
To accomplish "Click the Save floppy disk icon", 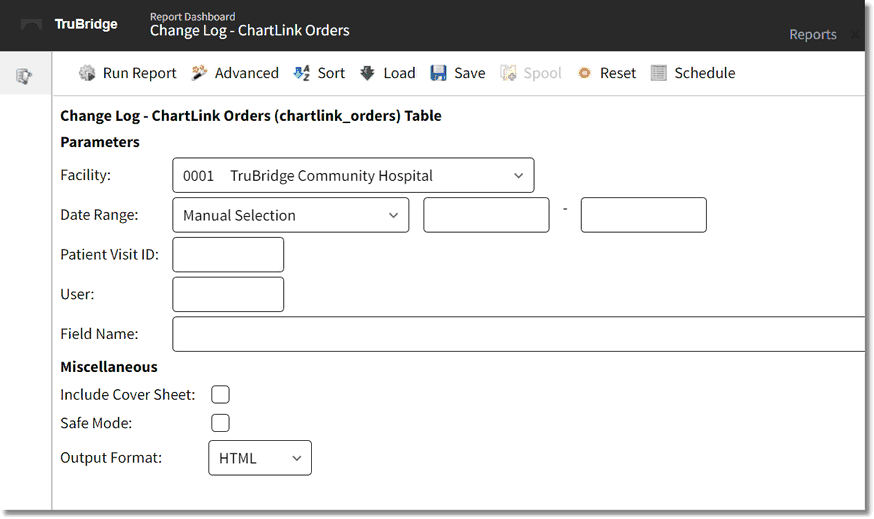I will coord(438,73).
